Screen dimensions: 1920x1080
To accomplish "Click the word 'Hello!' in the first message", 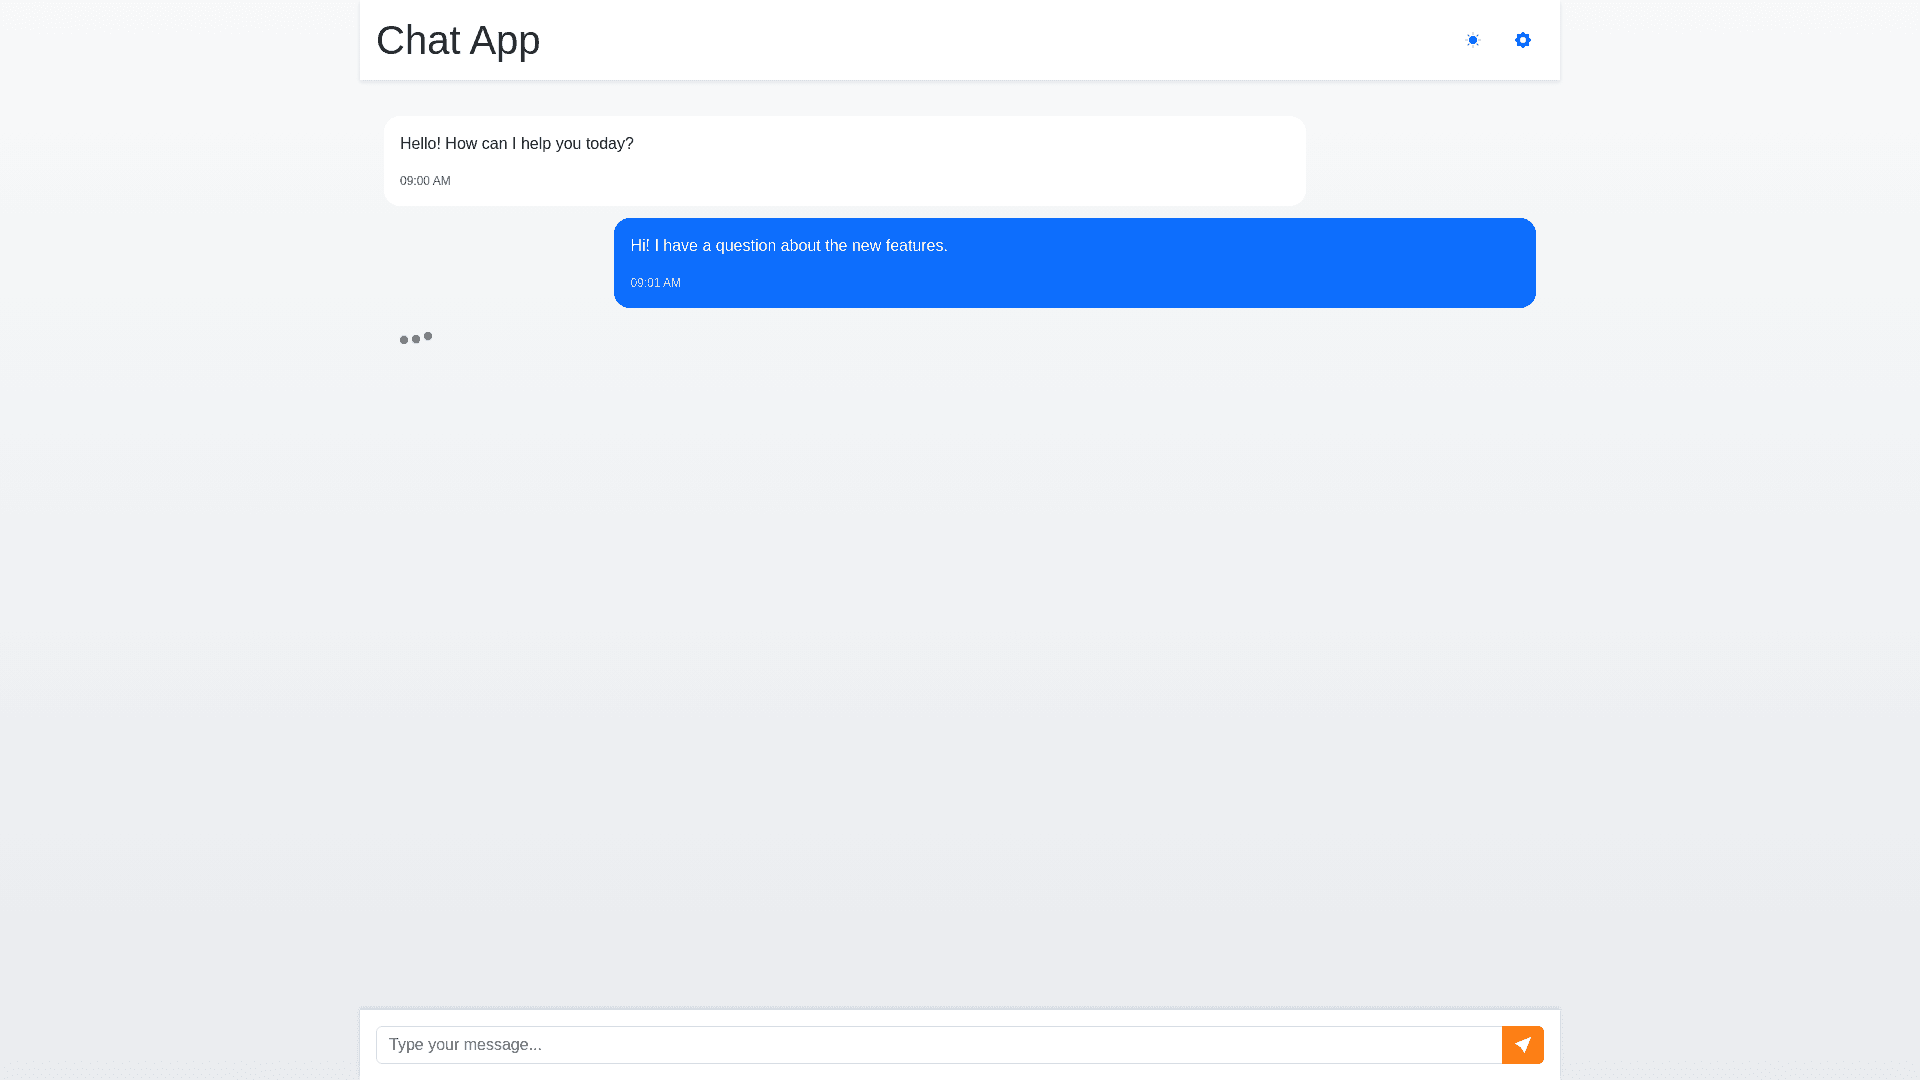I will (420, 144).
